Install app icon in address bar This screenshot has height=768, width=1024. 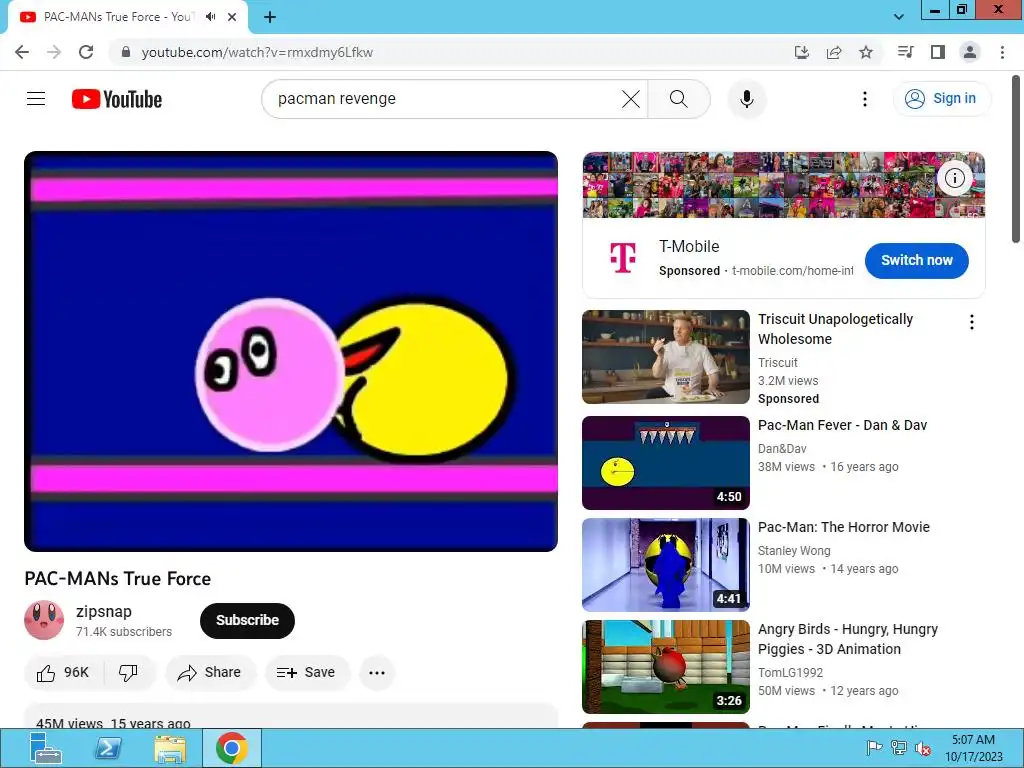(802, 52)
